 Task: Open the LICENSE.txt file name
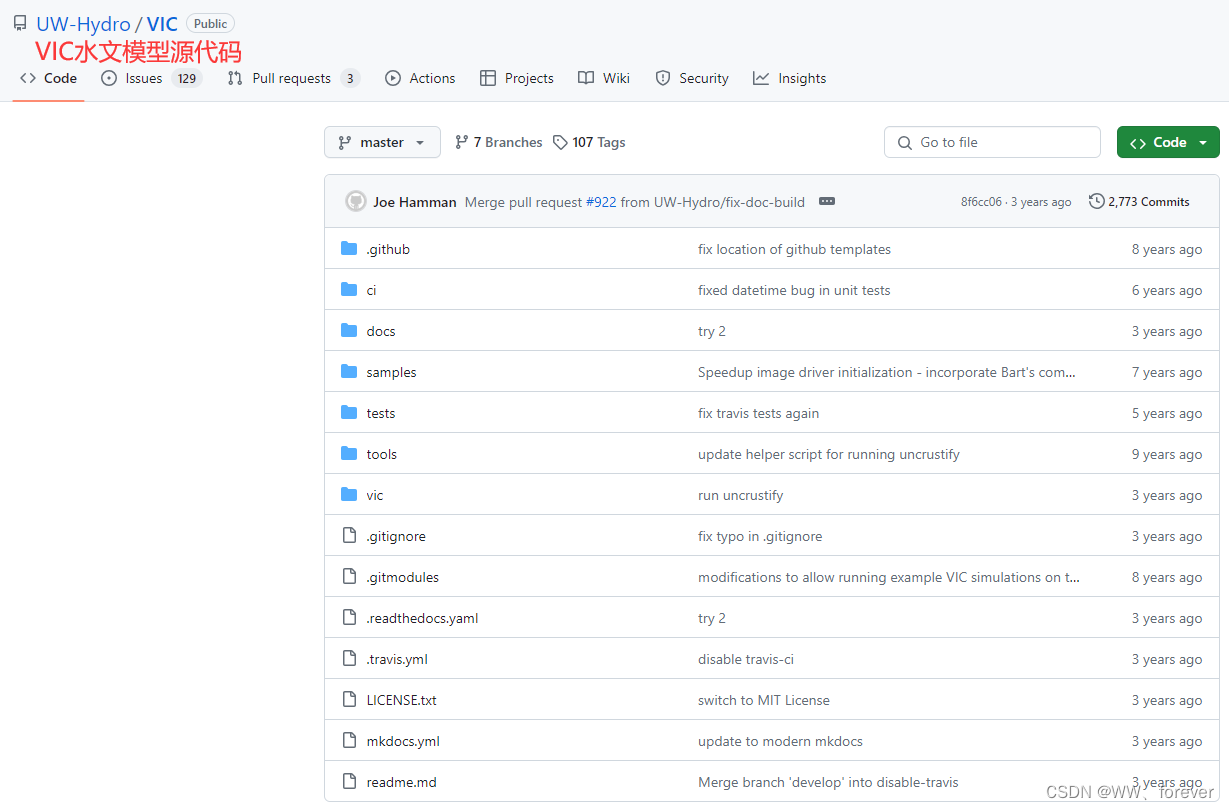402,700
